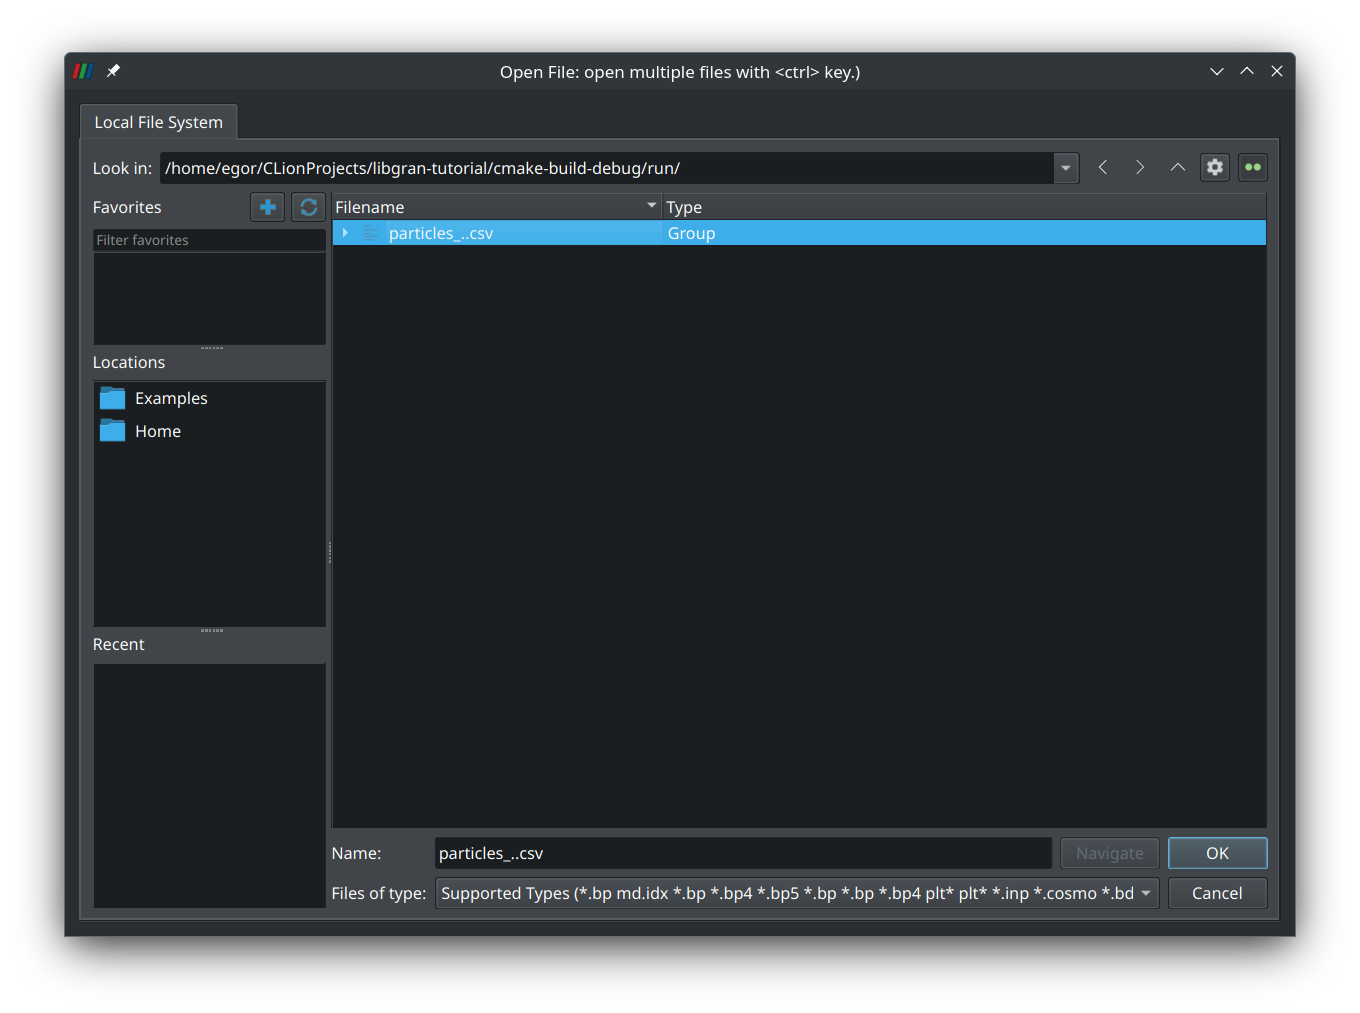Image resolution: width=1360 pixels, height=1013 pixels.
Task: Toggle the green dots button
Action: pyautogui.click(x=1252, y=168)
